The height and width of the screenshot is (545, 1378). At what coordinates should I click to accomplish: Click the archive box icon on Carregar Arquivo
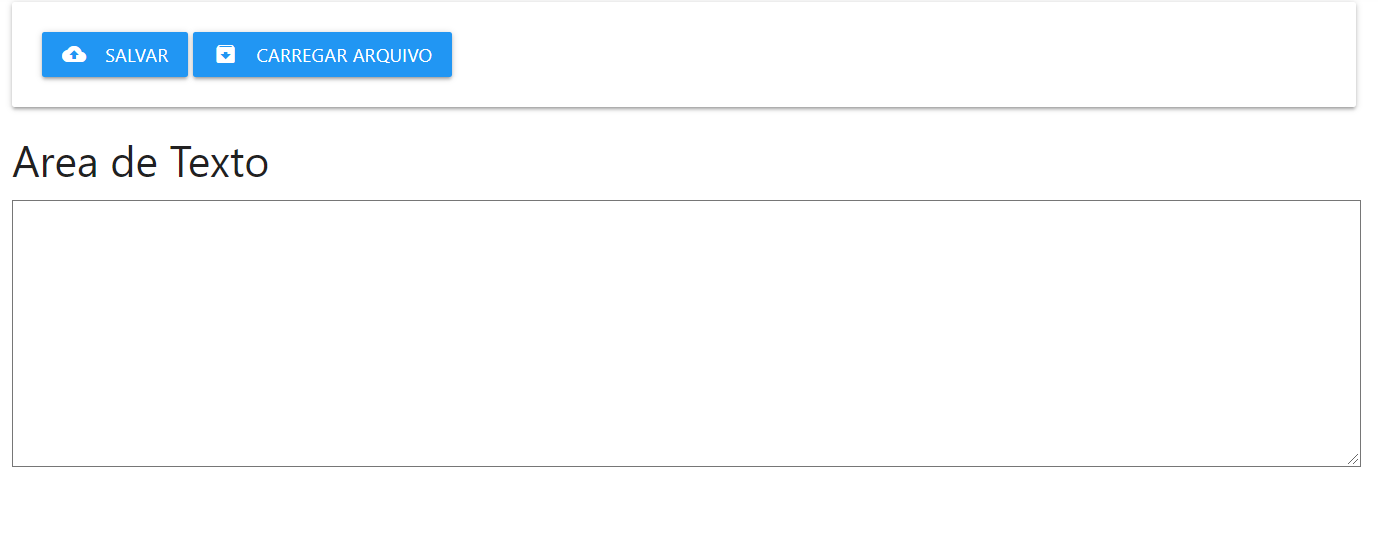pos(226,55)
